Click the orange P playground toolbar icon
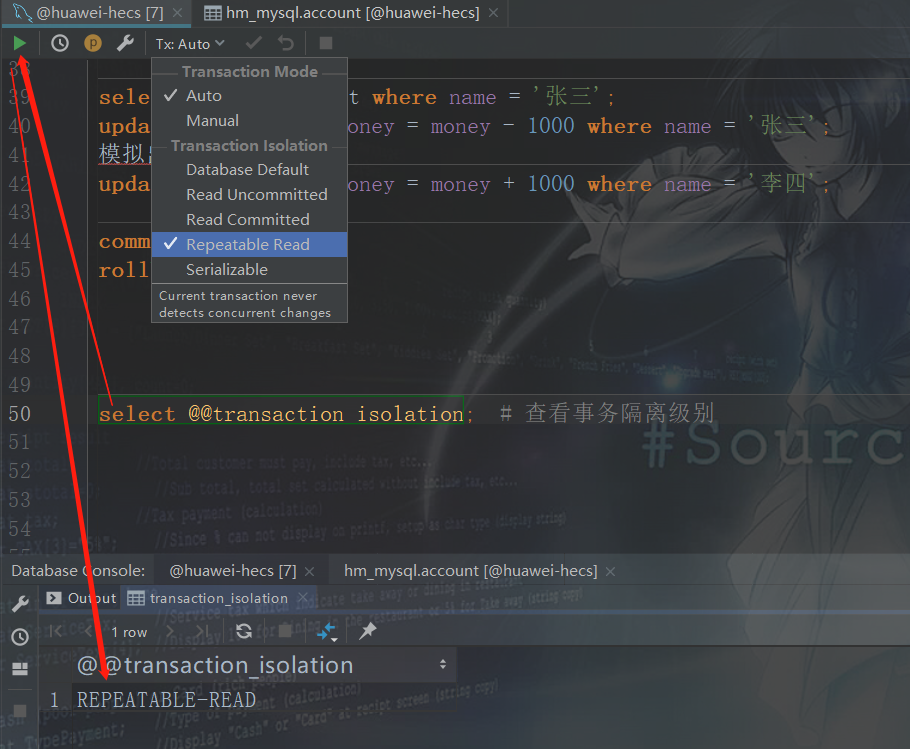Viewport: 910px width, 749px height. point(93,43)
